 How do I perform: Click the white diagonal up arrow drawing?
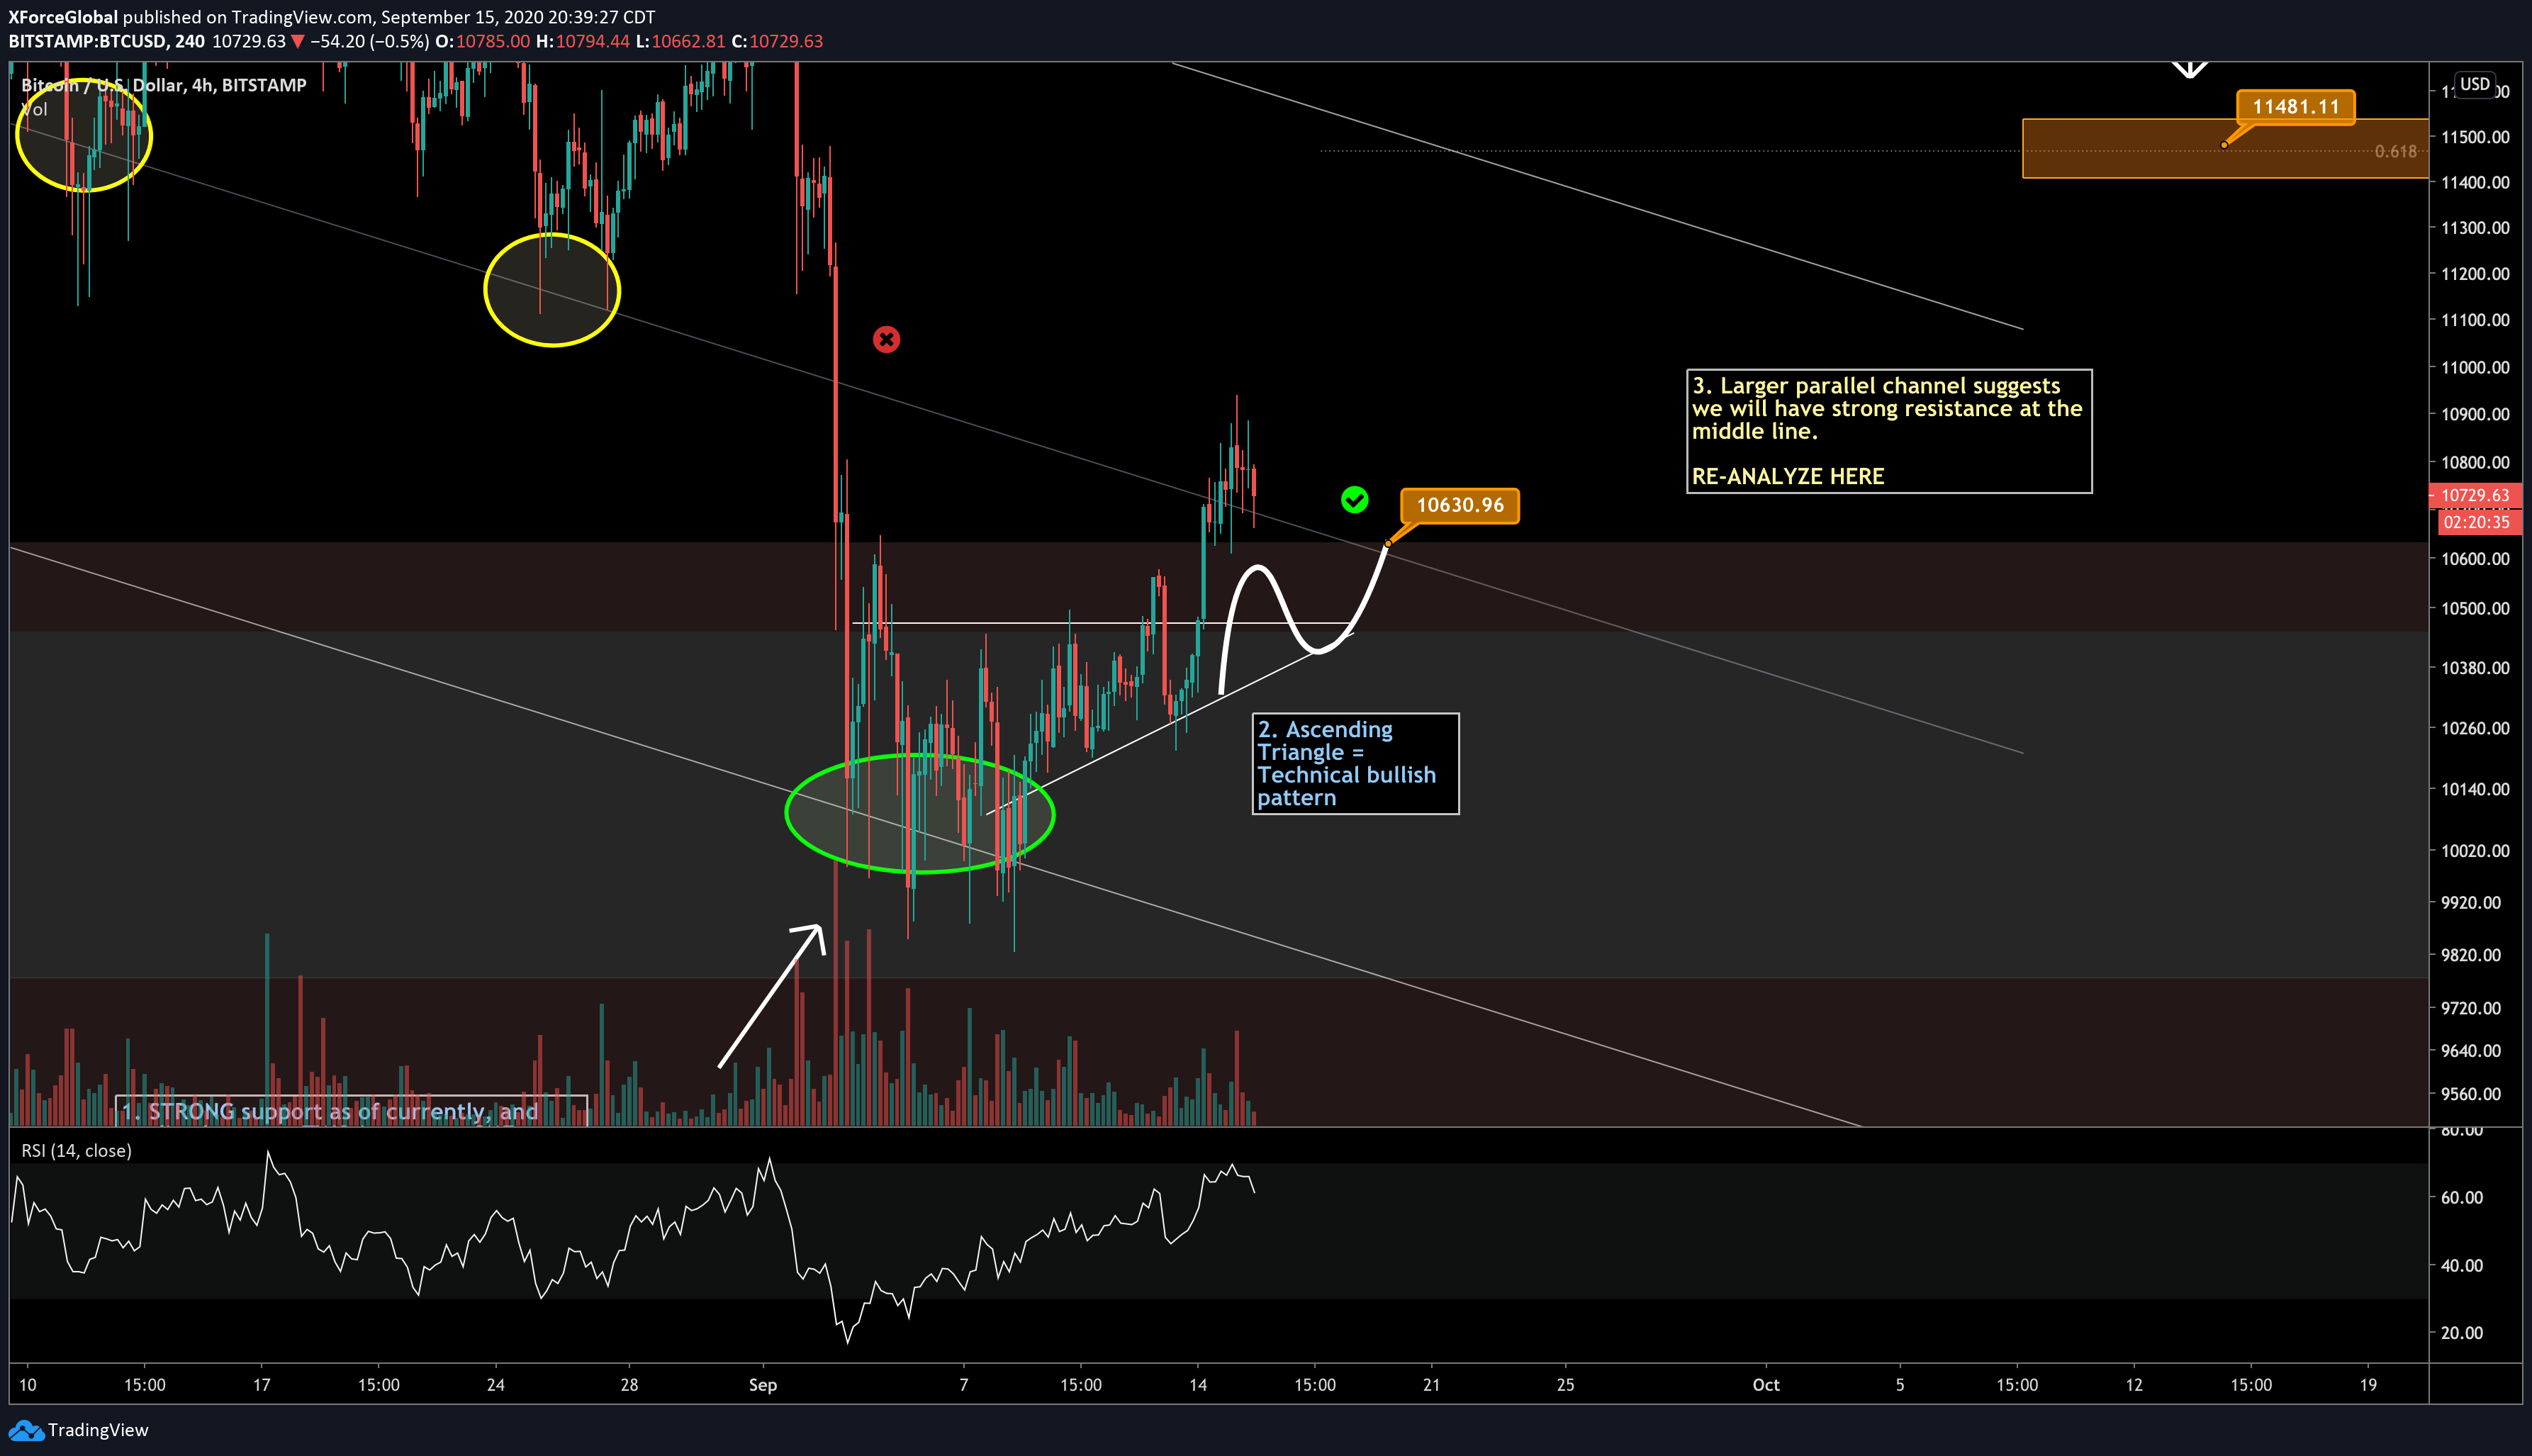772,995
